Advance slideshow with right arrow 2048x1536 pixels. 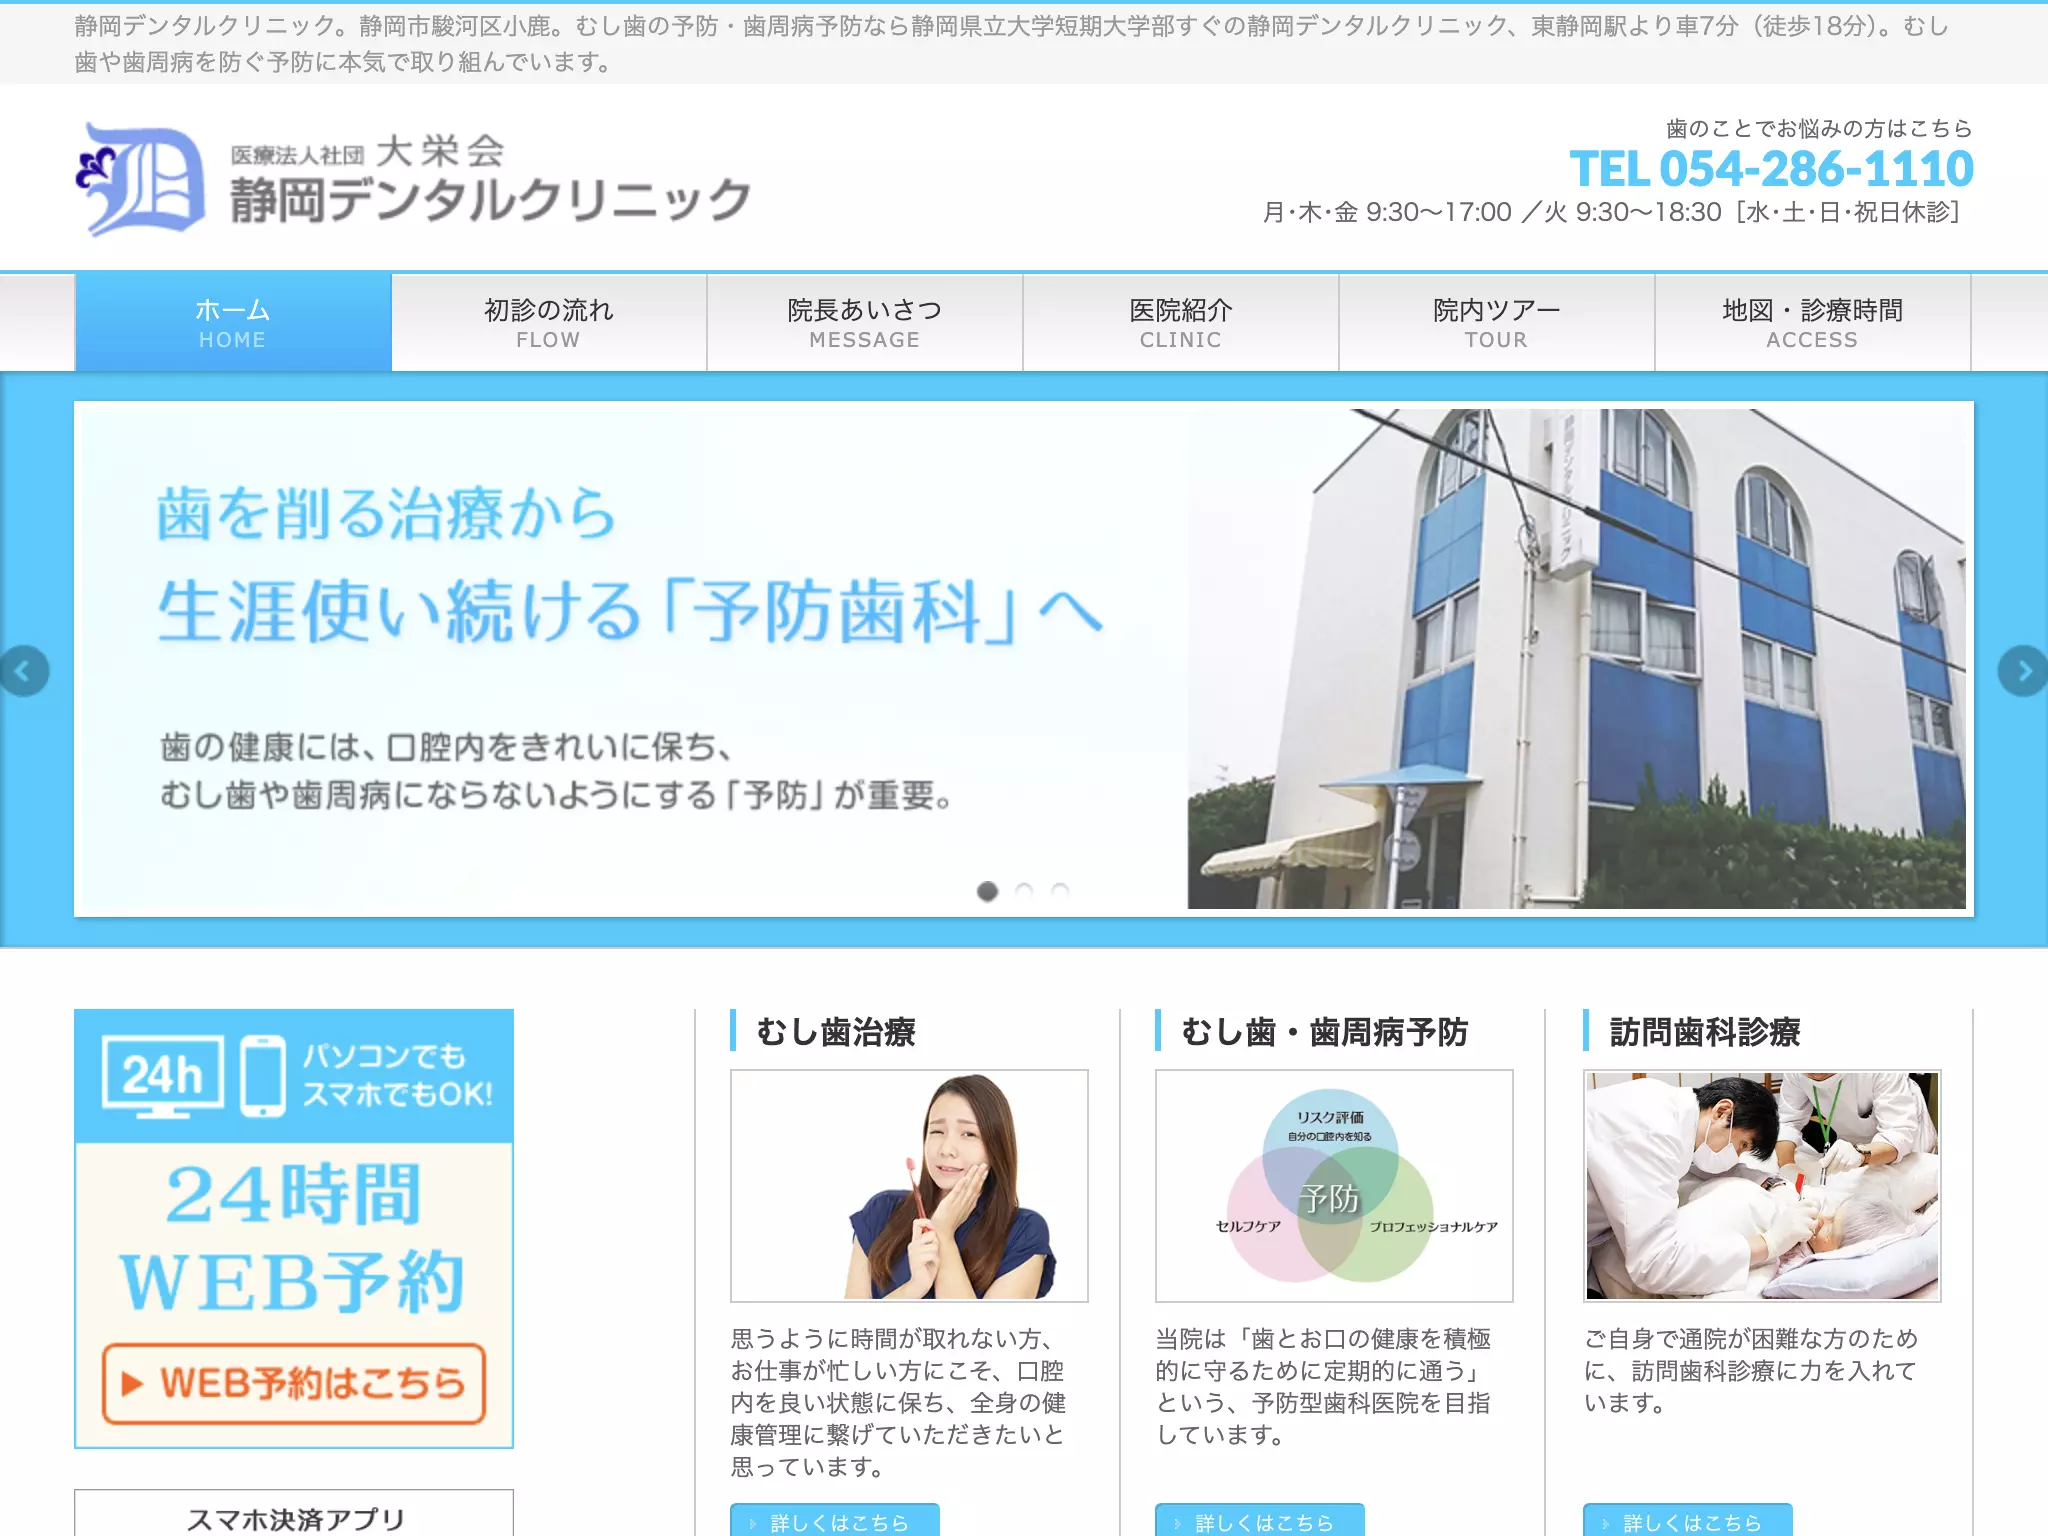[2024, 671]
